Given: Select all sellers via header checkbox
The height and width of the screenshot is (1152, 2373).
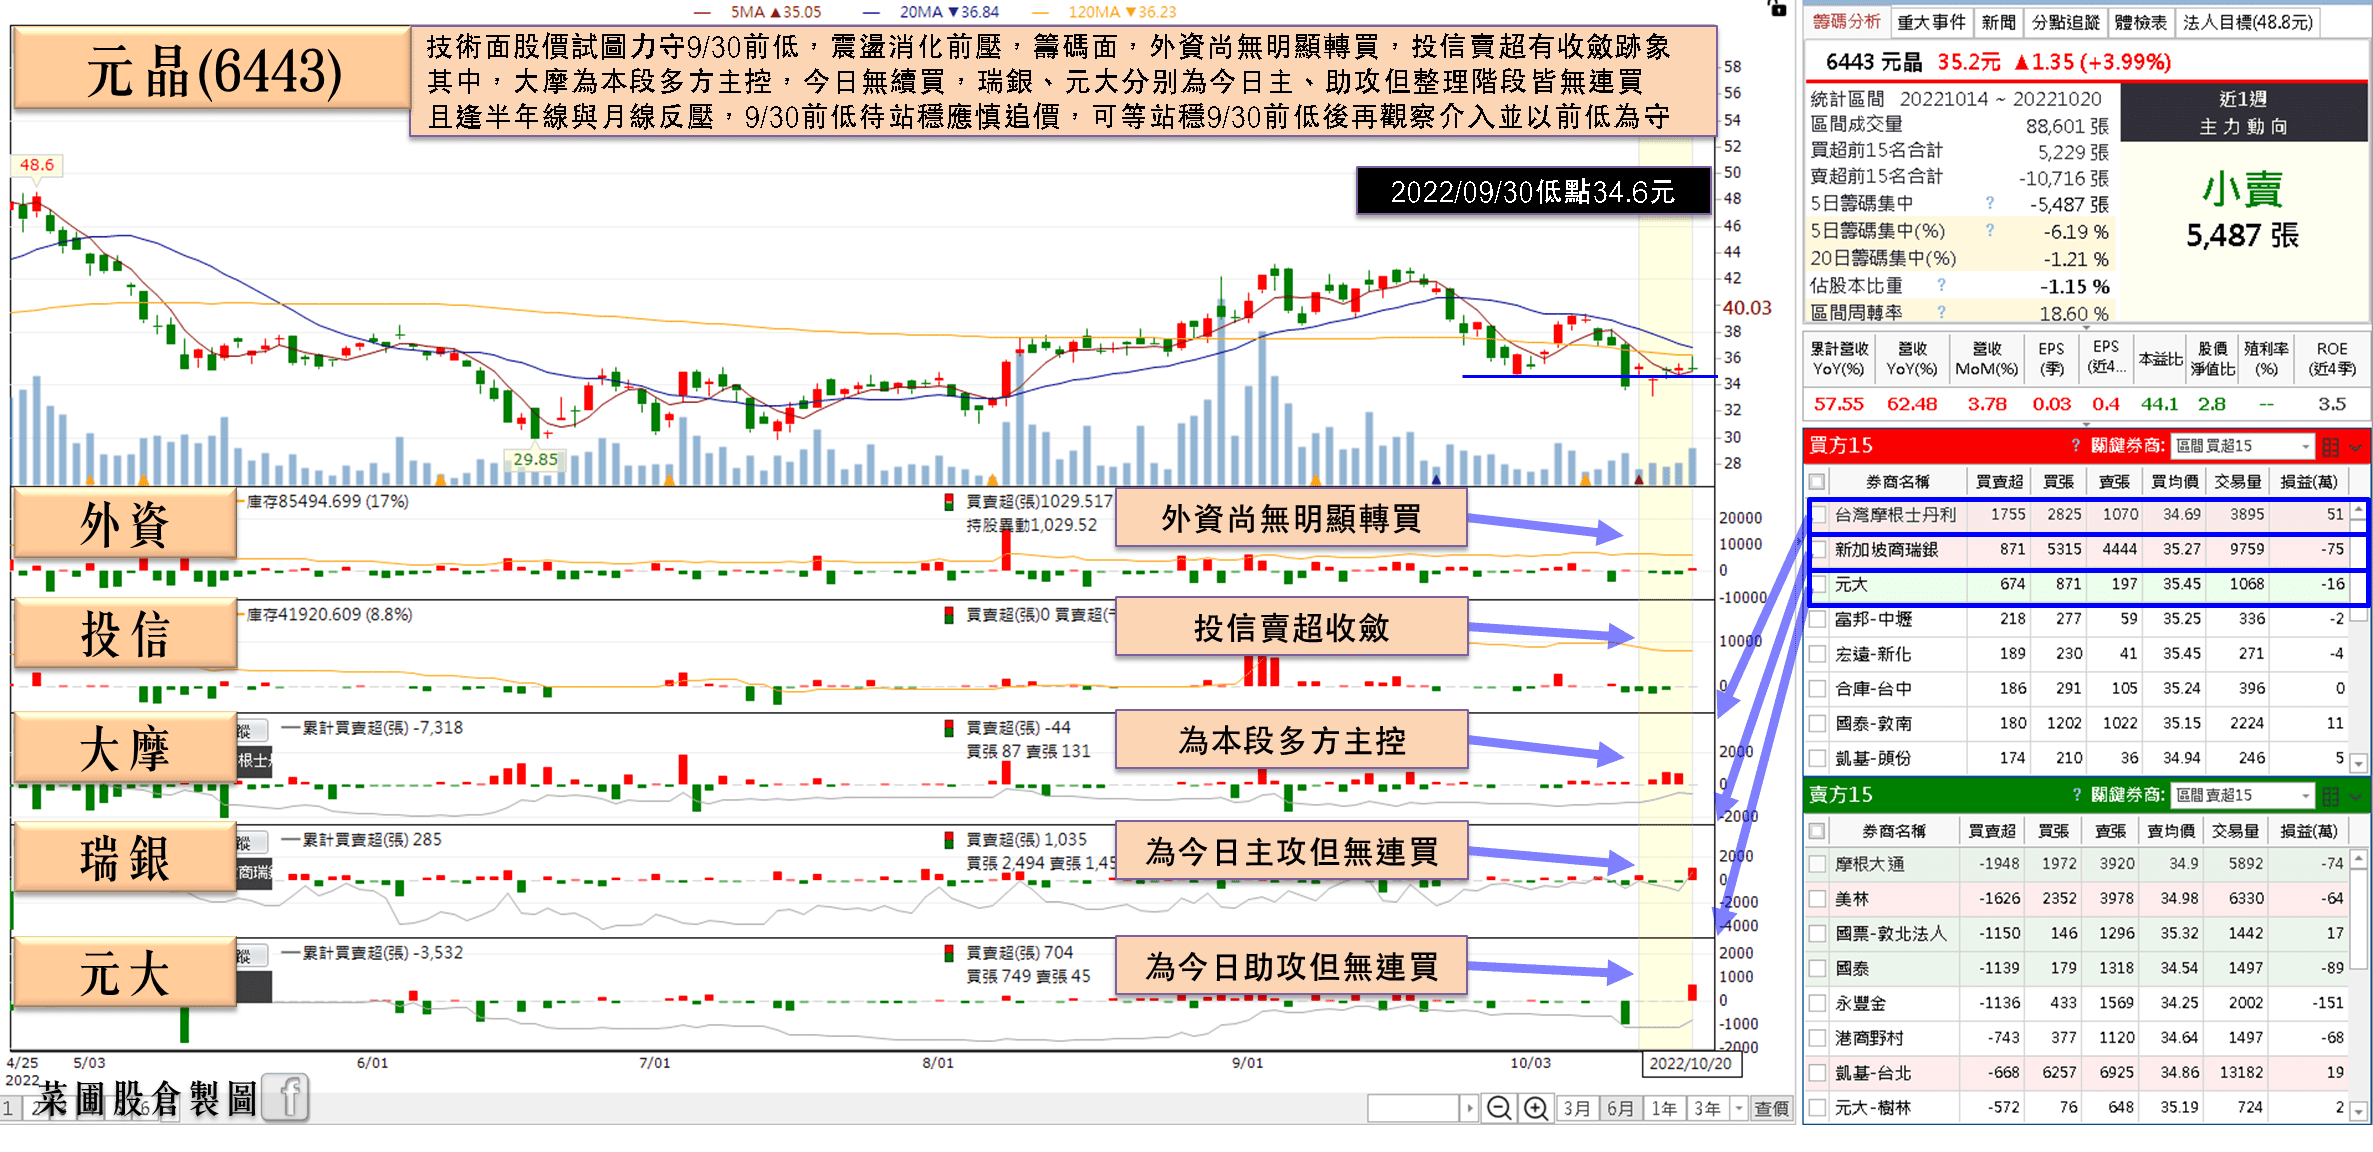Looking at the screenshot, I should tap(1818, 831).
